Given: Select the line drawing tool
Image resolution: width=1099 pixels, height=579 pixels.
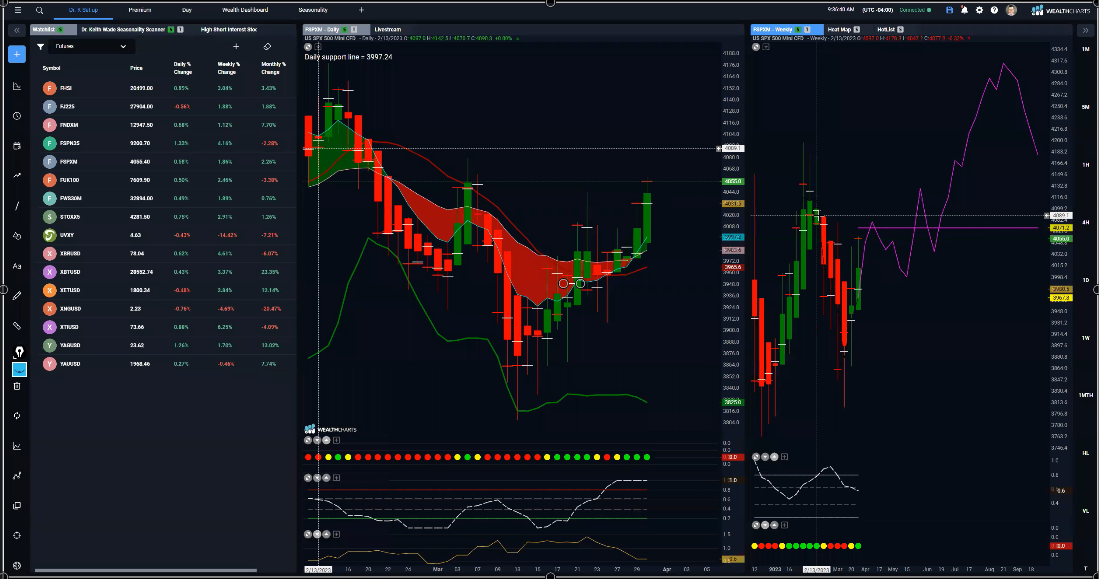Looking at the screenshot, I should click(x=17, y=205).
